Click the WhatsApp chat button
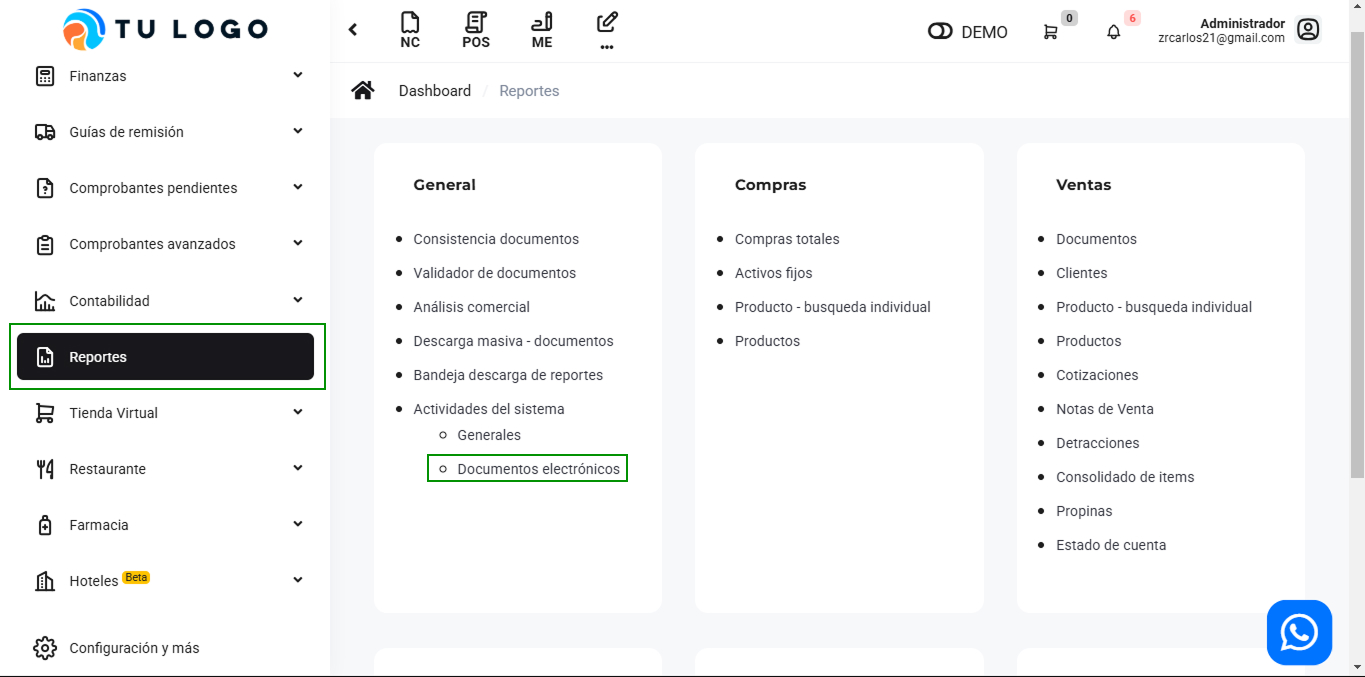This screenshot has width=1365, height=677. (1299, 632)
